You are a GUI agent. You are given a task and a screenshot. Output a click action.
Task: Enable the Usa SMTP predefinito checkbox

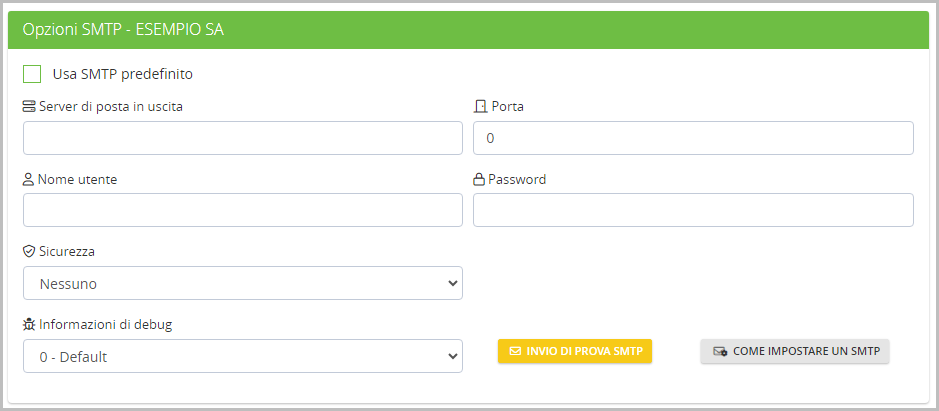32,73
